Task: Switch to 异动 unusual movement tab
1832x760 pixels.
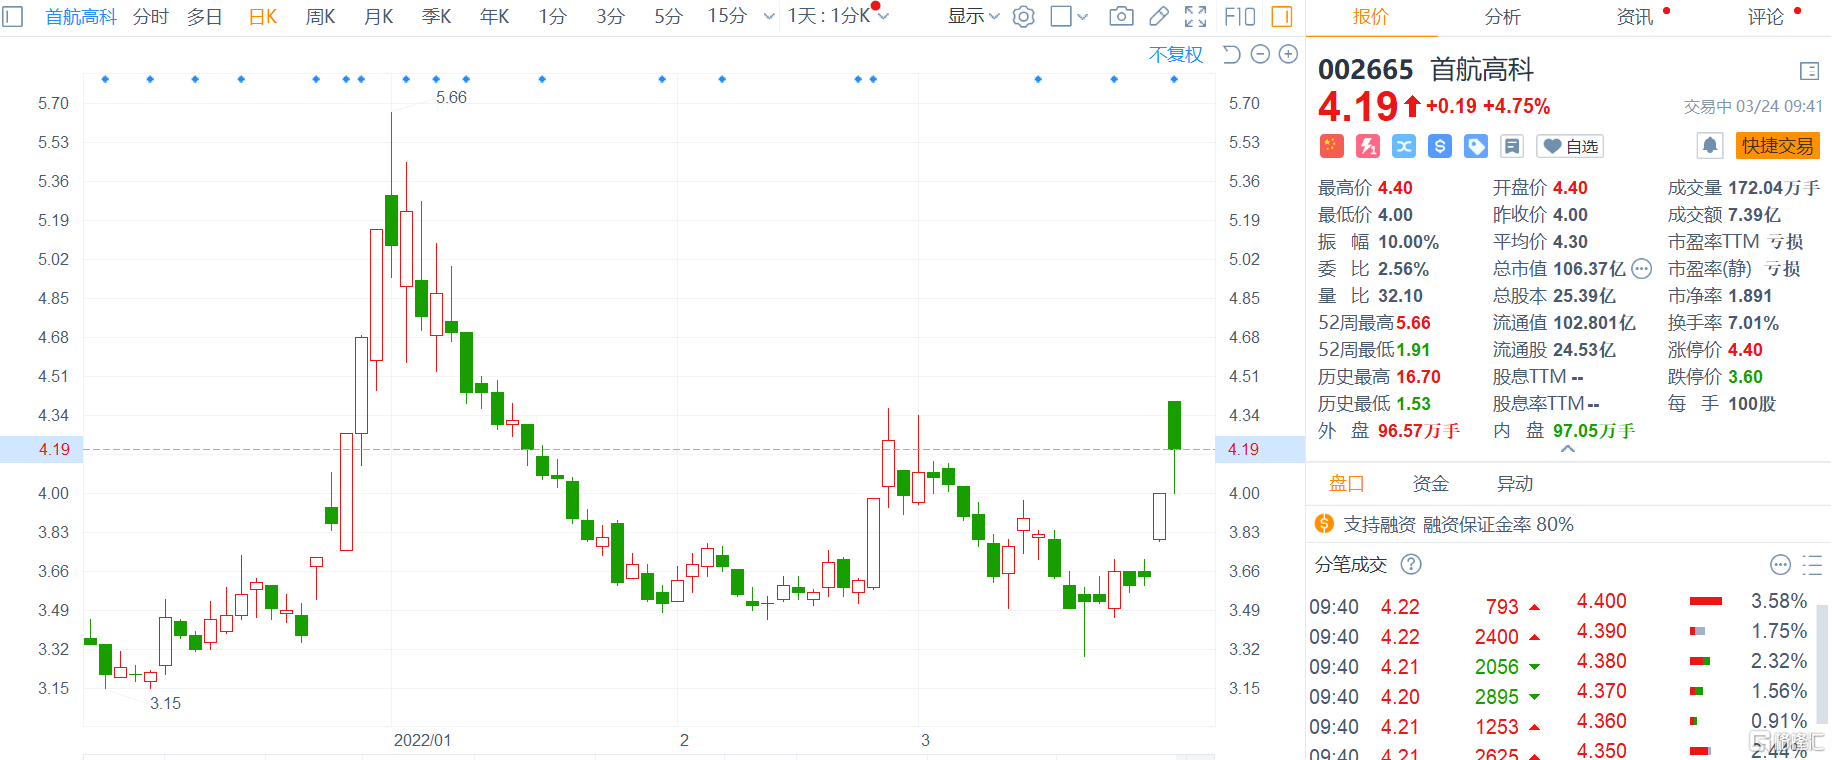Action: pos(1514,484)
